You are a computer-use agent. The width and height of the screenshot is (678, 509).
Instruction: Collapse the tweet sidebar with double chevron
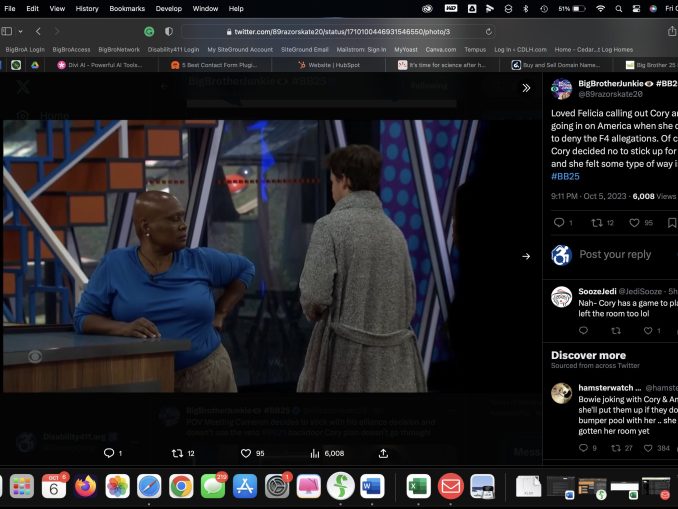click(526, 88)
